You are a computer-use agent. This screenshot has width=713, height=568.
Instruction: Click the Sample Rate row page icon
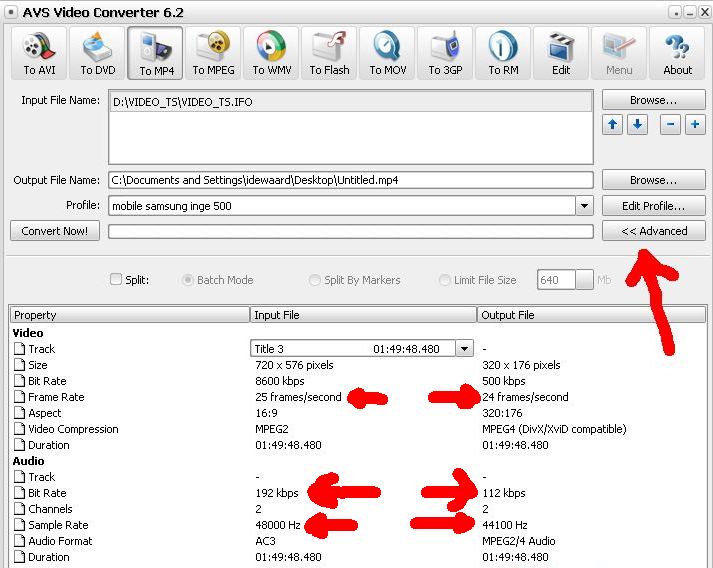pos(19,525)
